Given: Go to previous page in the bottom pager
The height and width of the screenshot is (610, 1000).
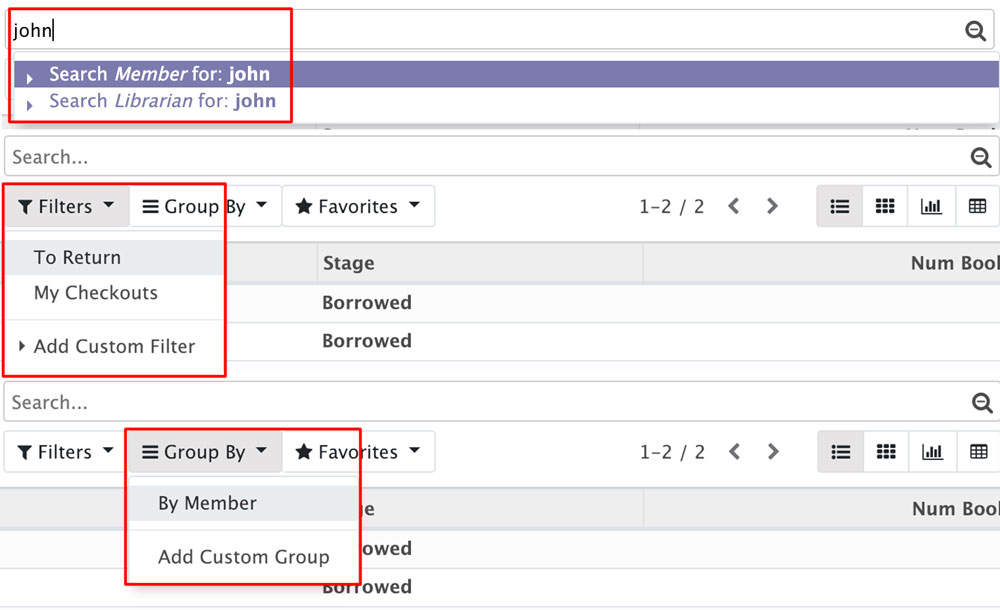Looking at the screenshot, I should (x=735, y=452).
